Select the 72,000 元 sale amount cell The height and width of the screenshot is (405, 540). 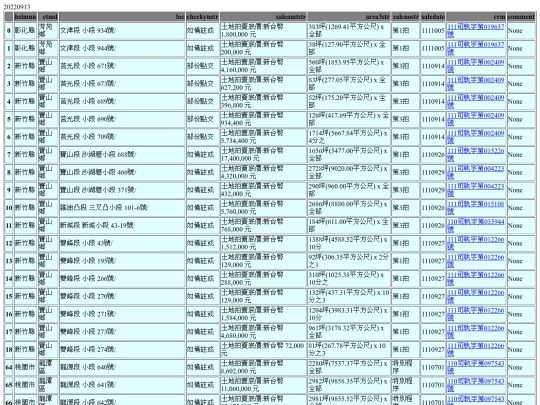click(x=263, y=349)
